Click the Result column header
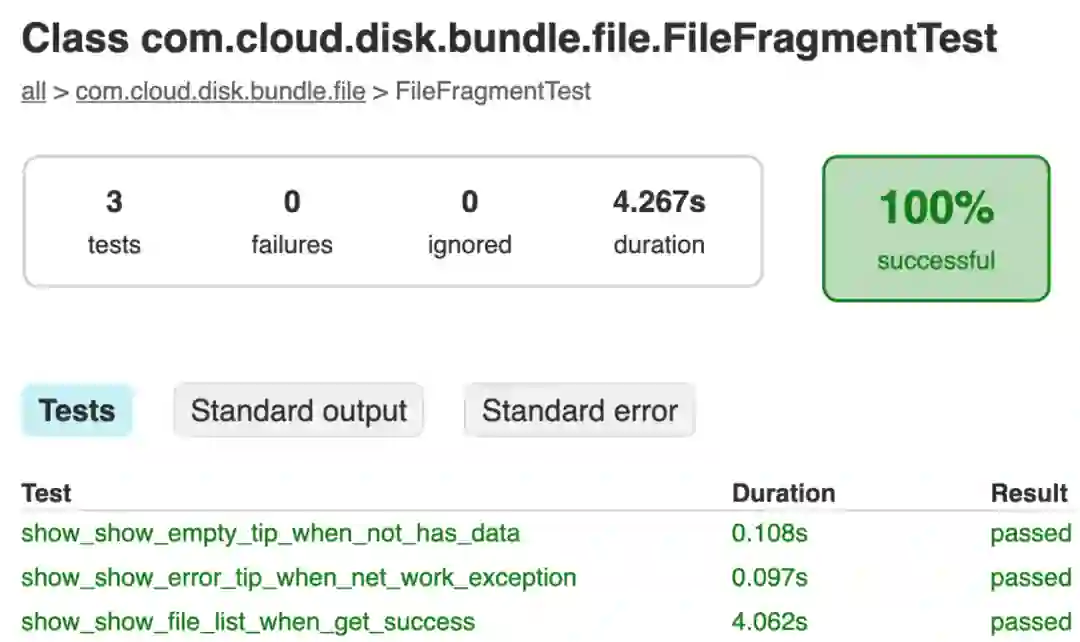This screenshot has width=1080, height=642. (x=1029, y=493)
